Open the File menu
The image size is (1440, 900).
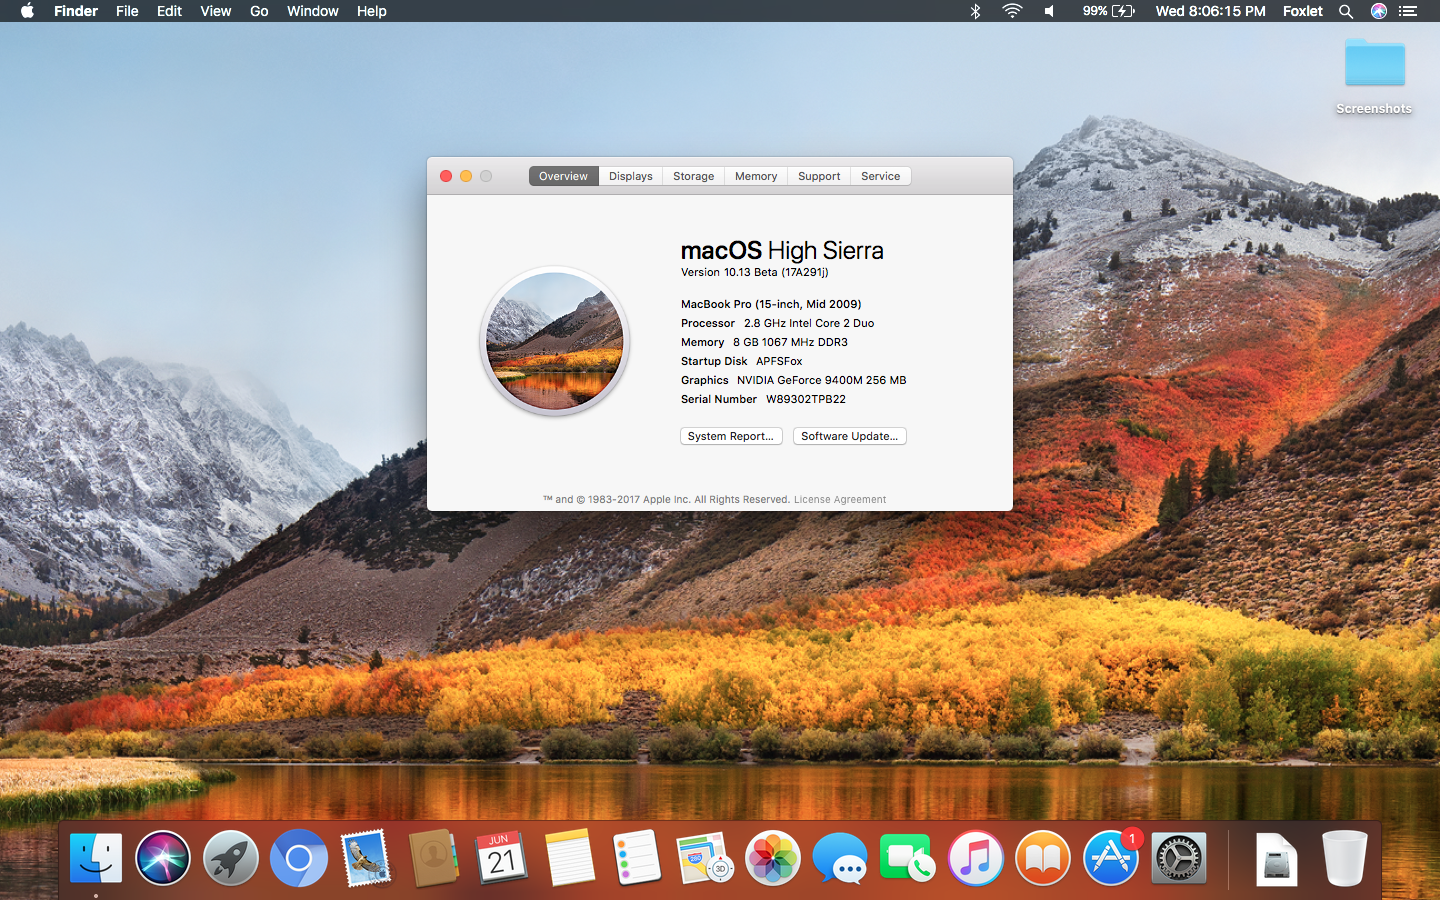click(127, 11)
